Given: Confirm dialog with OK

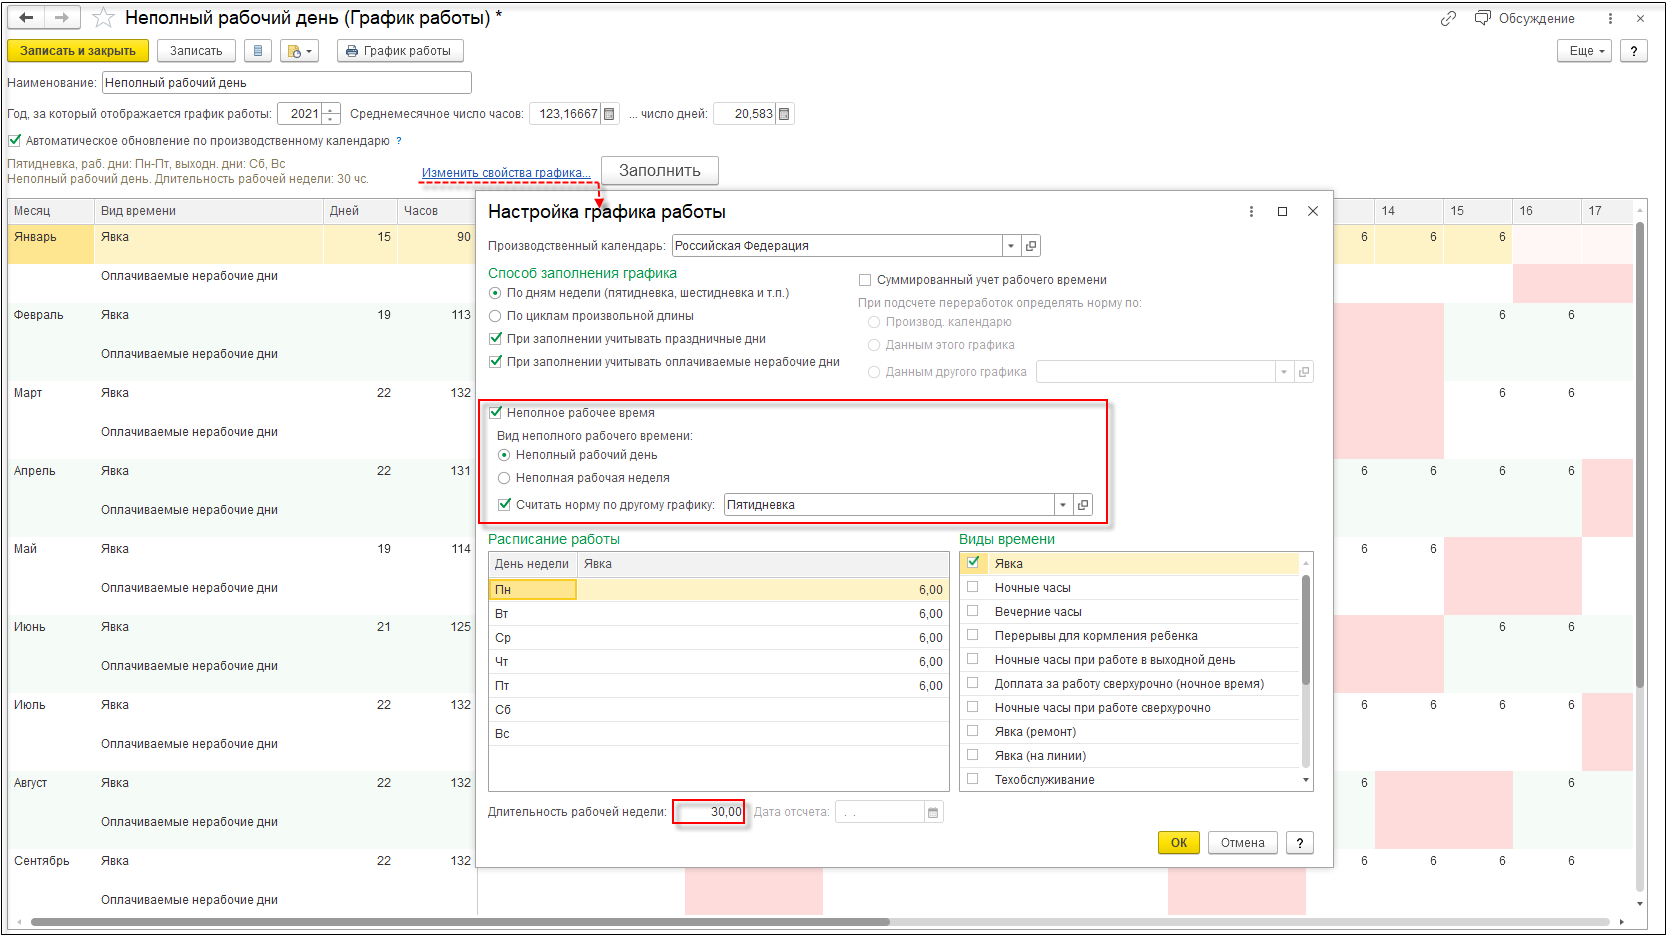Looking at the screenshot, I should tap(1179, 843).
